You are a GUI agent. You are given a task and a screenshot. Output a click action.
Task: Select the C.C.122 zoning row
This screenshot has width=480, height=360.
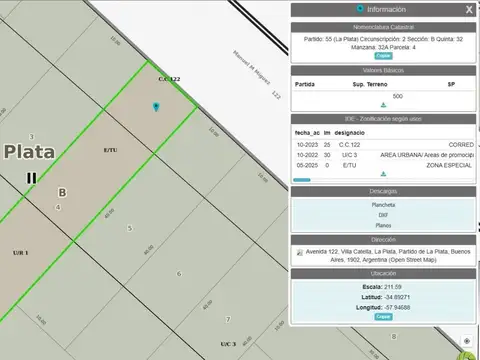(x=384, y=145)
